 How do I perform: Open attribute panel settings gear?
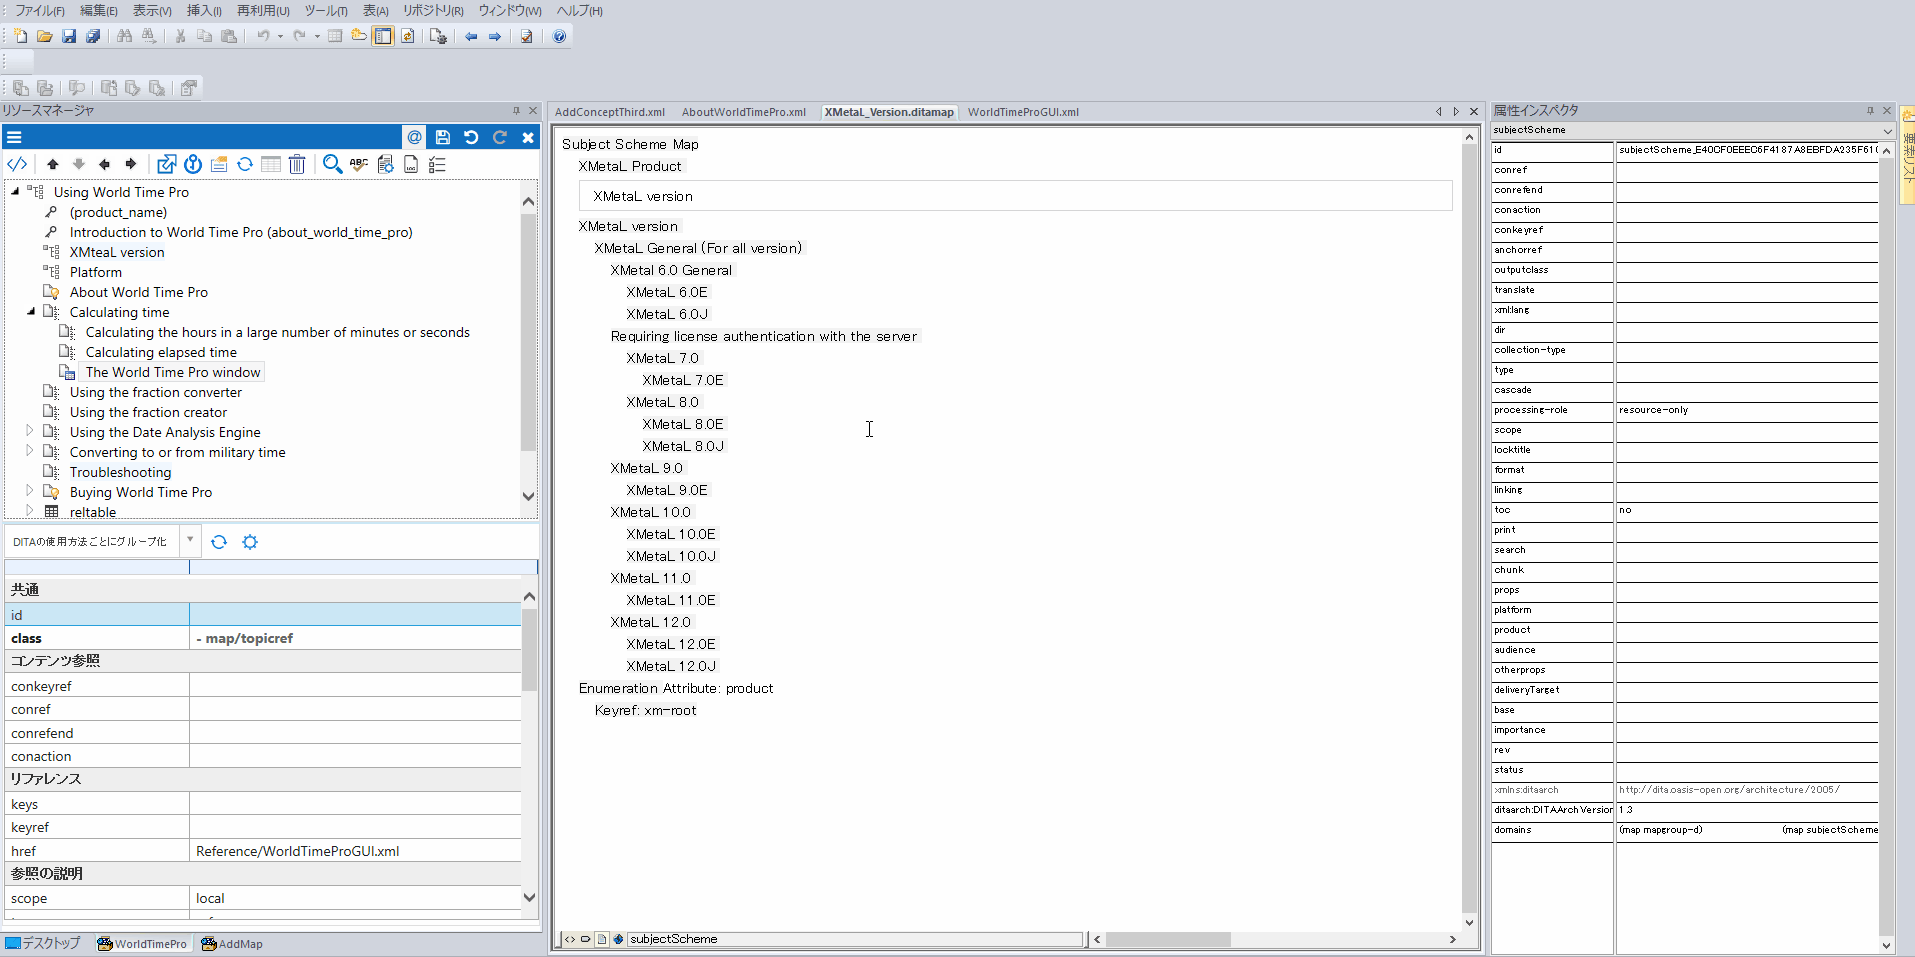coord(250,541)
